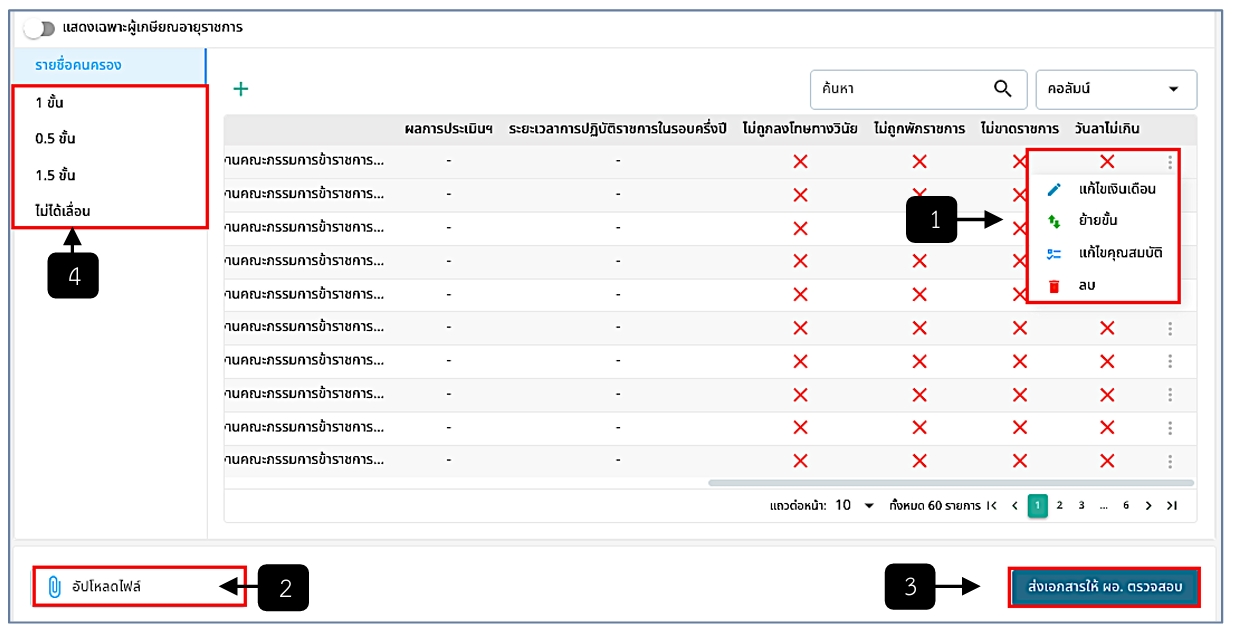Click the paperclip อัปโหลดไฟล์ icon
1233x631 pixels.
point(54,587)
